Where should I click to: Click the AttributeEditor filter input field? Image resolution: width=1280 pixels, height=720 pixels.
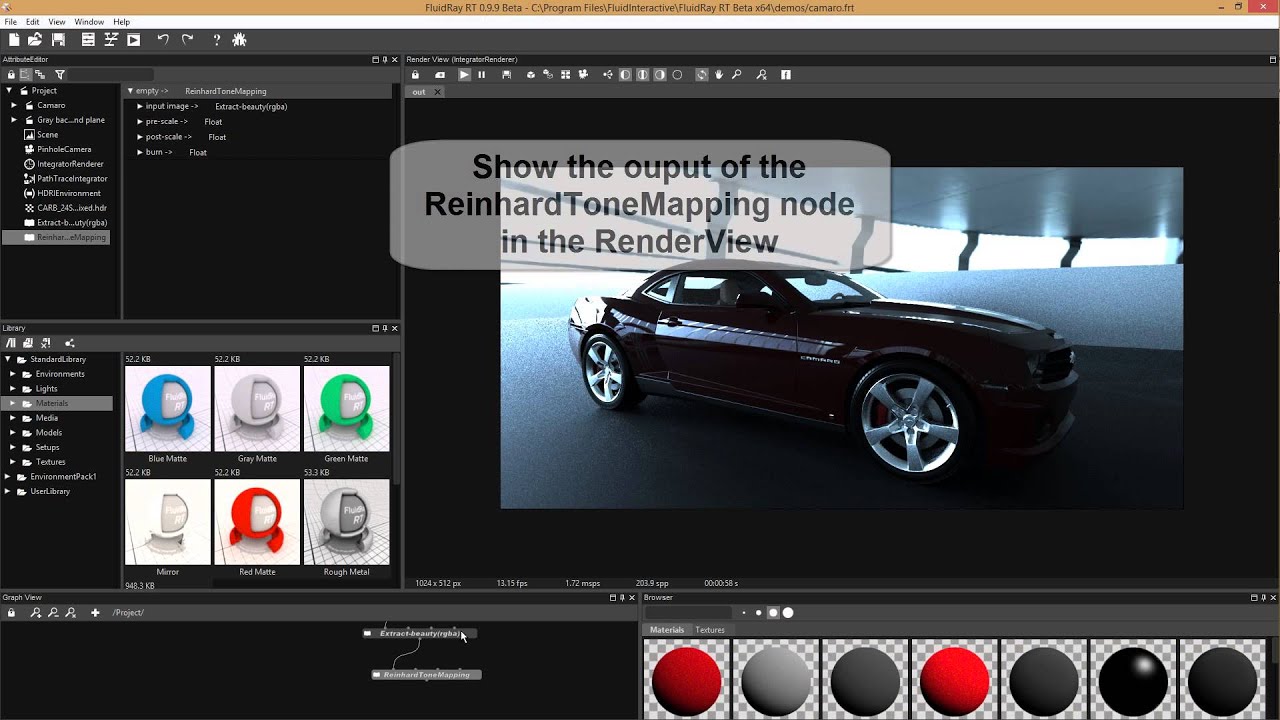pyautogui.click(x=111, y=74)
